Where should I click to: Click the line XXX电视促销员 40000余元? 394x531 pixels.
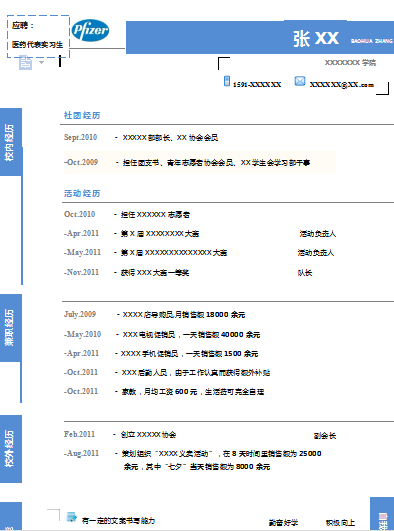(x=191, y=335)
